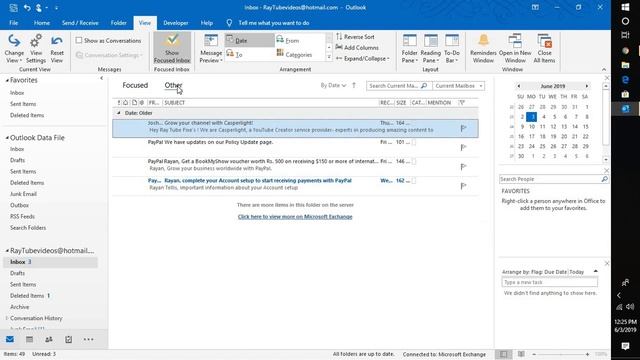Viewport: 640px width, 360px height.
Task: Show more navigation options ellipsis
Action: pos(88,339)
